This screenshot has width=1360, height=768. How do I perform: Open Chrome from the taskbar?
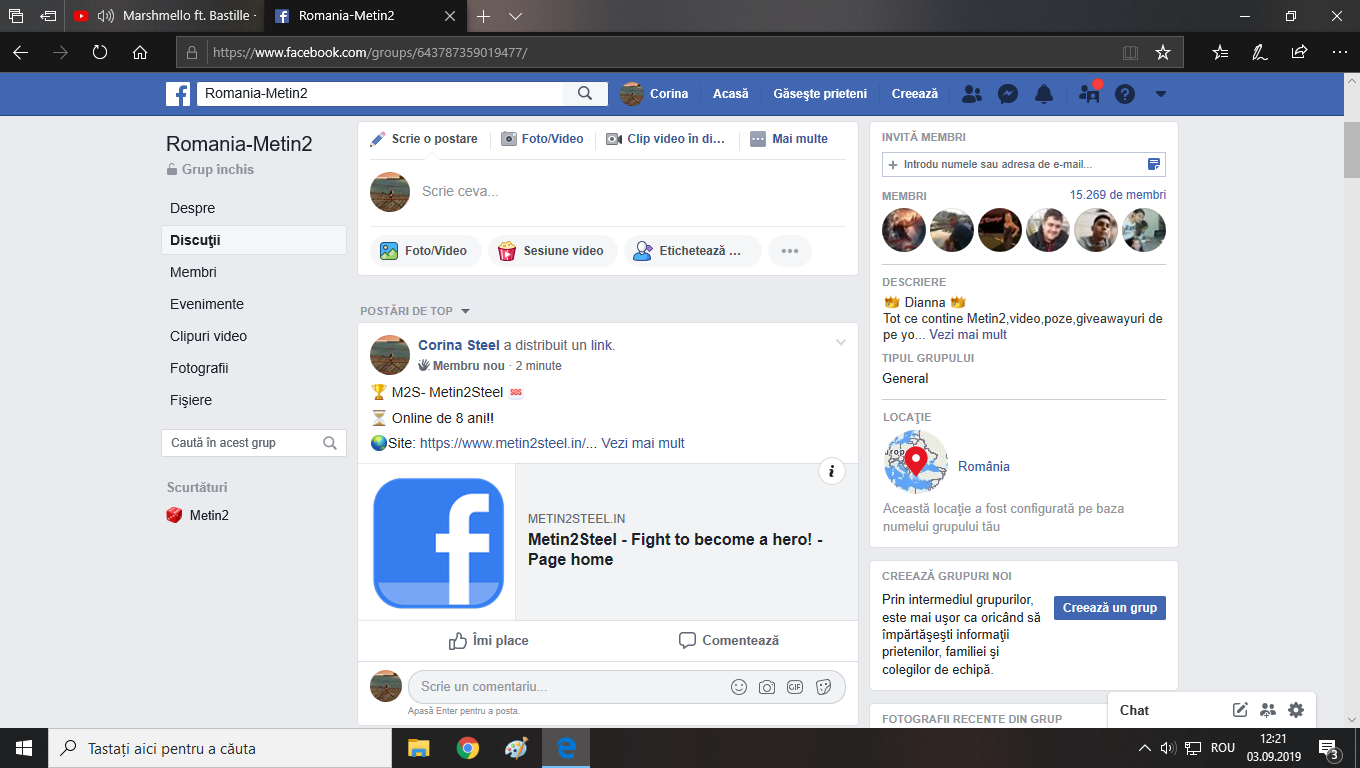click(x=467, y=748)
